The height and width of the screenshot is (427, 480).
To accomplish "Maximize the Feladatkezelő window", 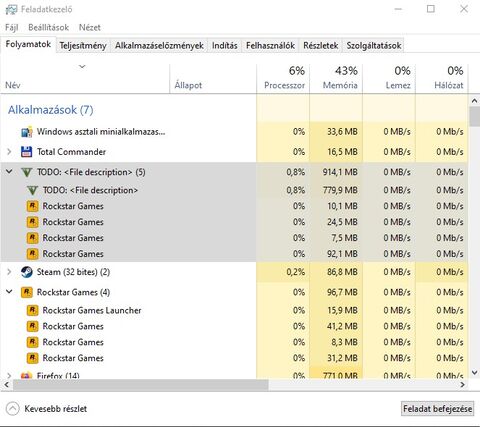I will tap(431, 9).
